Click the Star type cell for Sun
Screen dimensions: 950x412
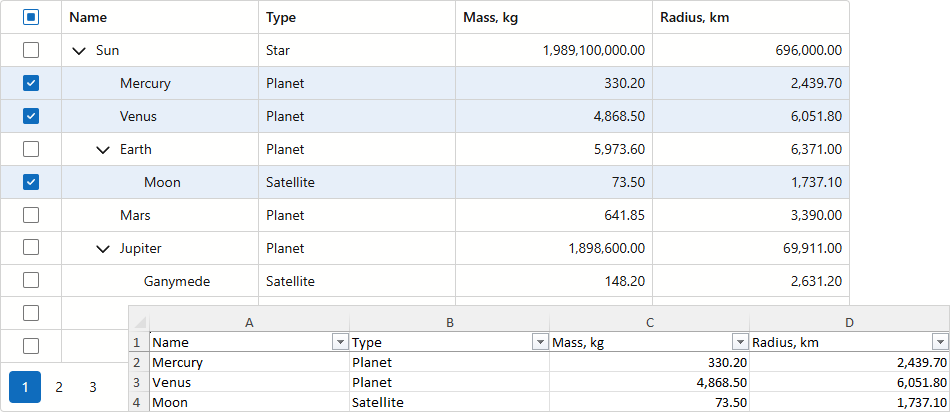[357, 50]
